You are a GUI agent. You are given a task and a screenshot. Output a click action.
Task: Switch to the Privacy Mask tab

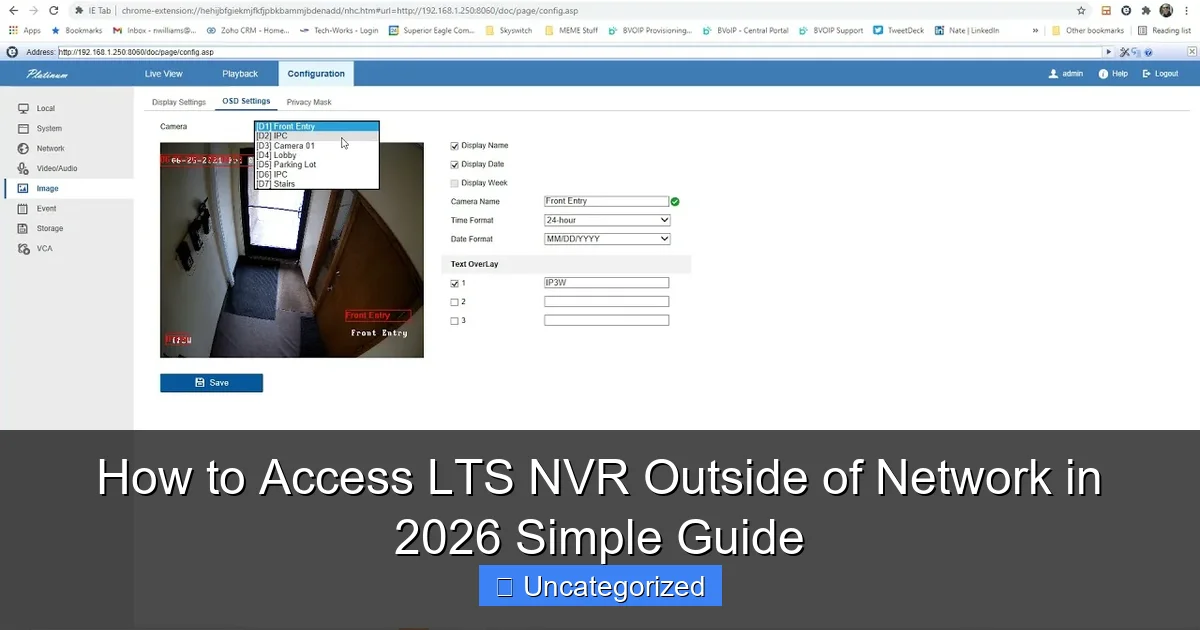[308, 101]
